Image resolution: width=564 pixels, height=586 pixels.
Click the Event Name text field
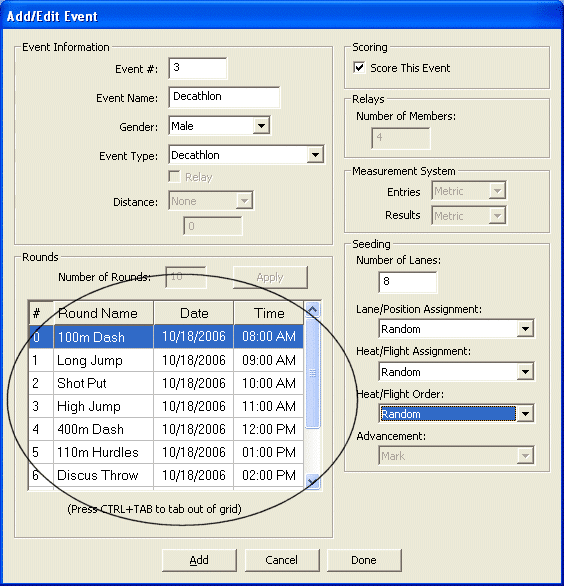coord(224,97)
